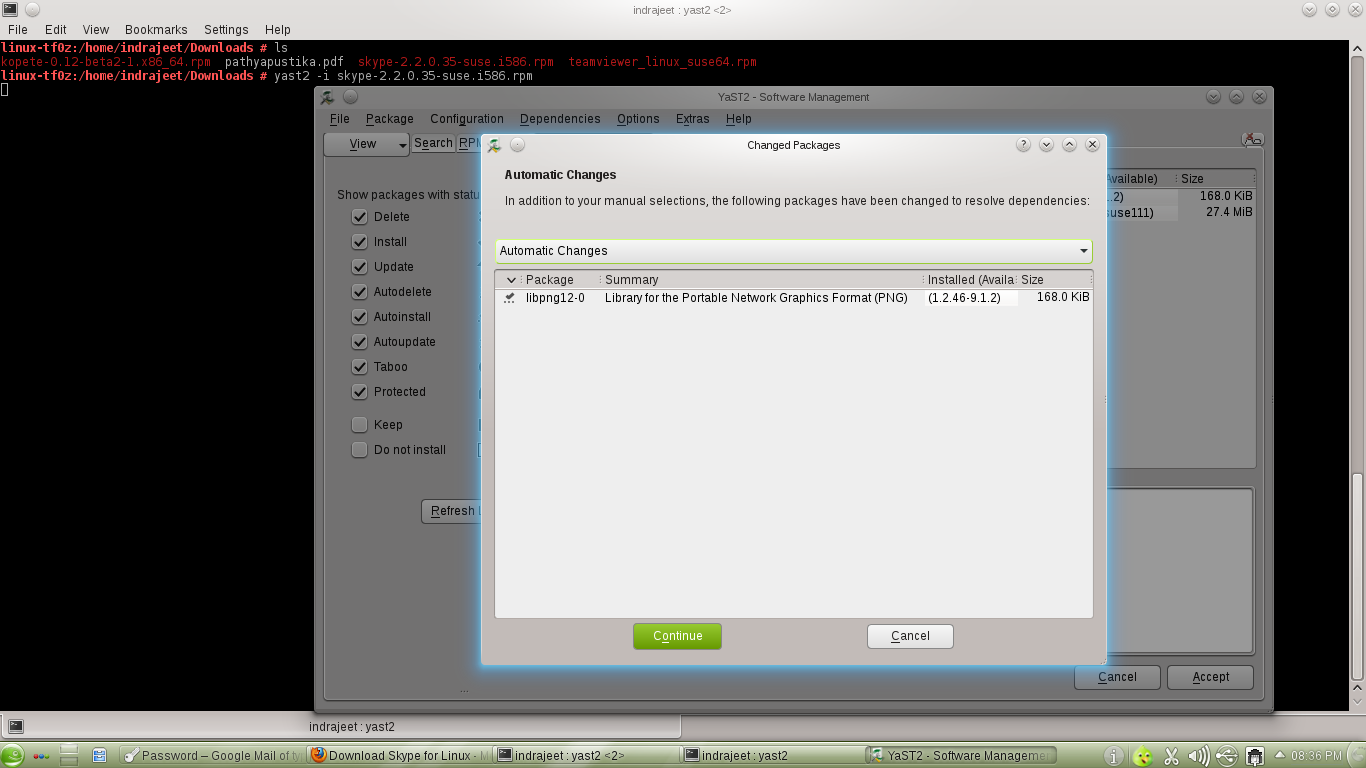Enable the Keep package status filter
Viewport: 1366px width, 768px height.
(x=359, y=424)
